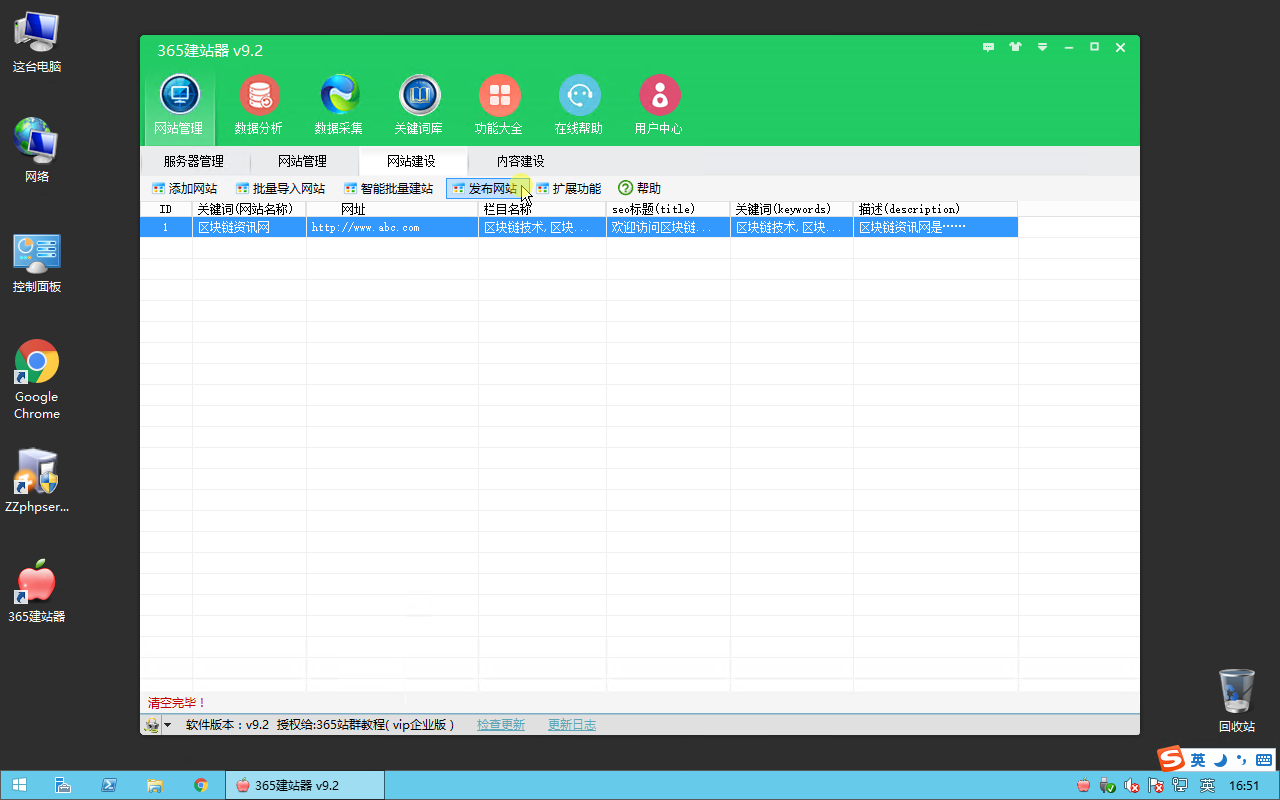Open the 用户中心 module icon
Viewport: 1280px width, 800px height.
(659, 105)
